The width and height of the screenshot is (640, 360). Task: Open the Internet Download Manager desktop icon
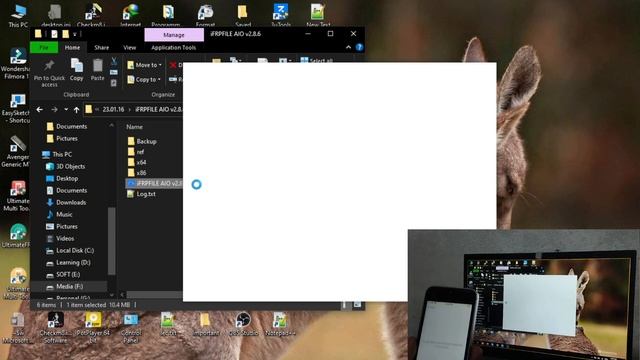point(131,14)
